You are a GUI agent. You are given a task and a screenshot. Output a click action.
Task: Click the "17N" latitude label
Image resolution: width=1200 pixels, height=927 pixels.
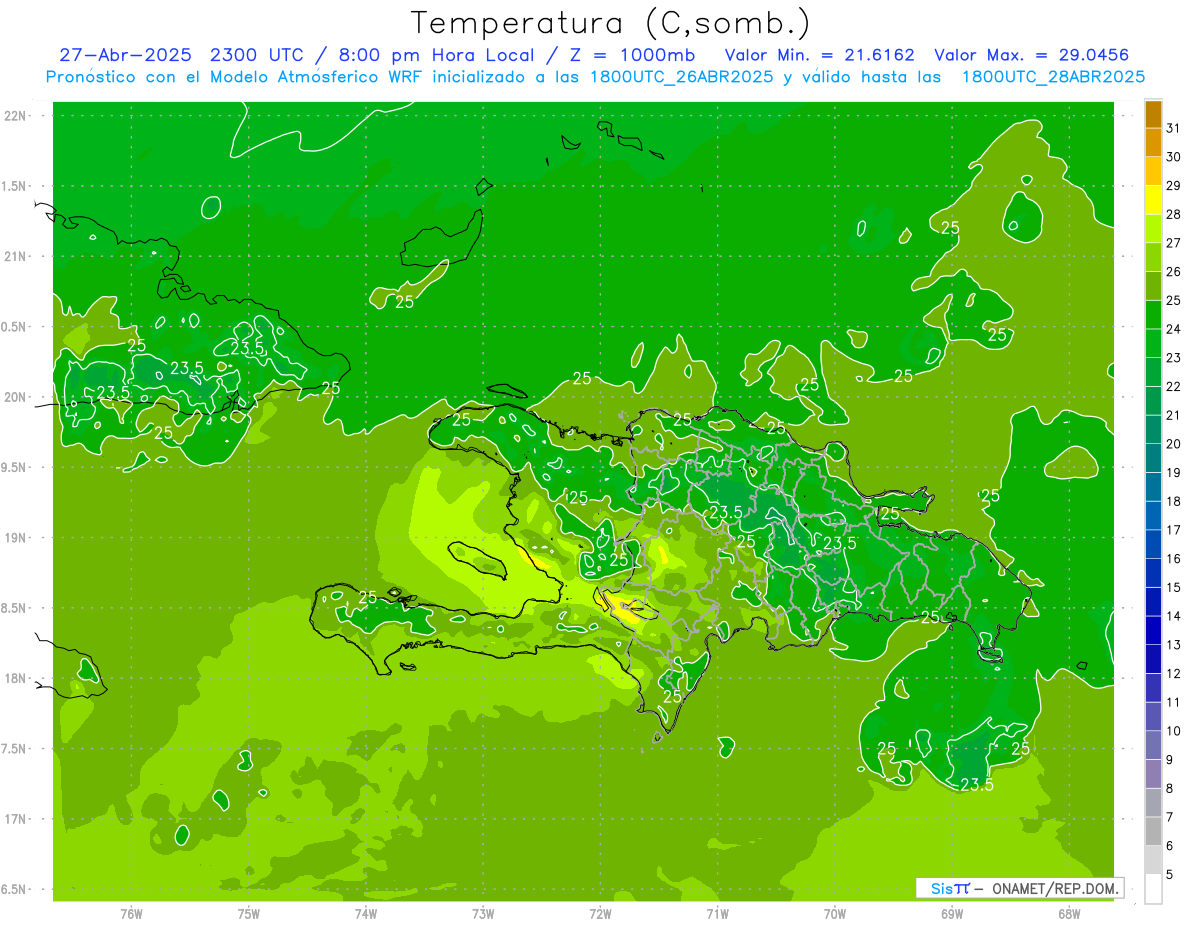pyautogui.click(x=16, y=819)
